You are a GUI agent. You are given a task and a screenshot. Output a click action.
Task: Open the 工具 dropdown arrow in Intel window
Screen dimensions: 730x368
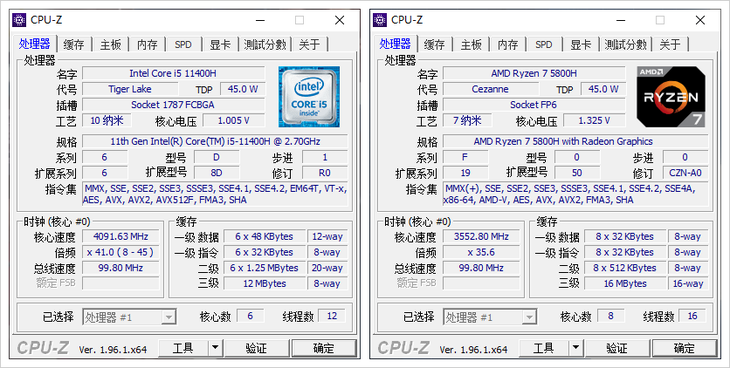(x=215, y=348)
